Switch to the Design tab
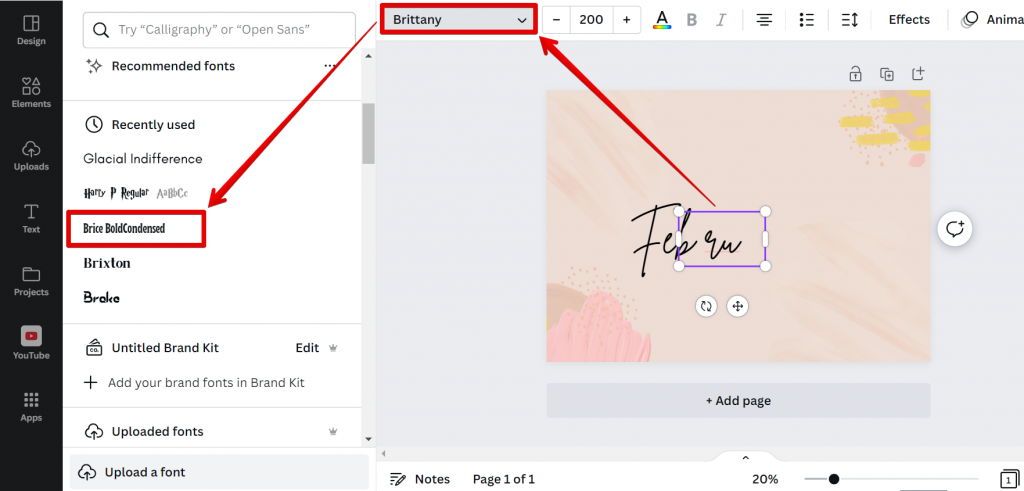This screenshot has width=1024, height=491. [x=31, y=30]
